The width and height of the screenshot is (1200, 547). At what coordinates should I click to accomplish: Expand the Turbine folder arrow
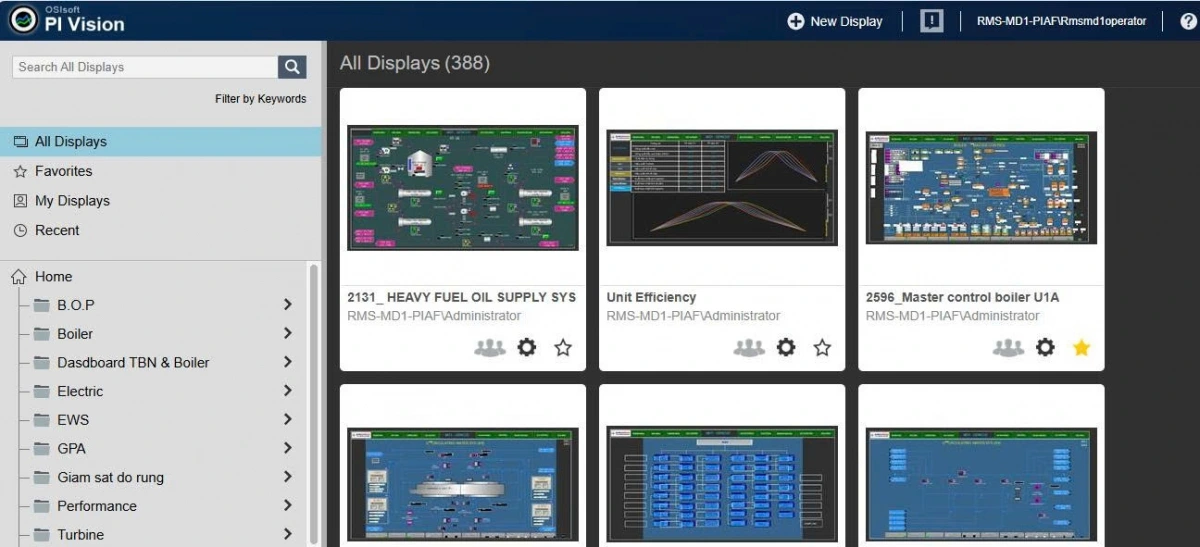(288, 535)
